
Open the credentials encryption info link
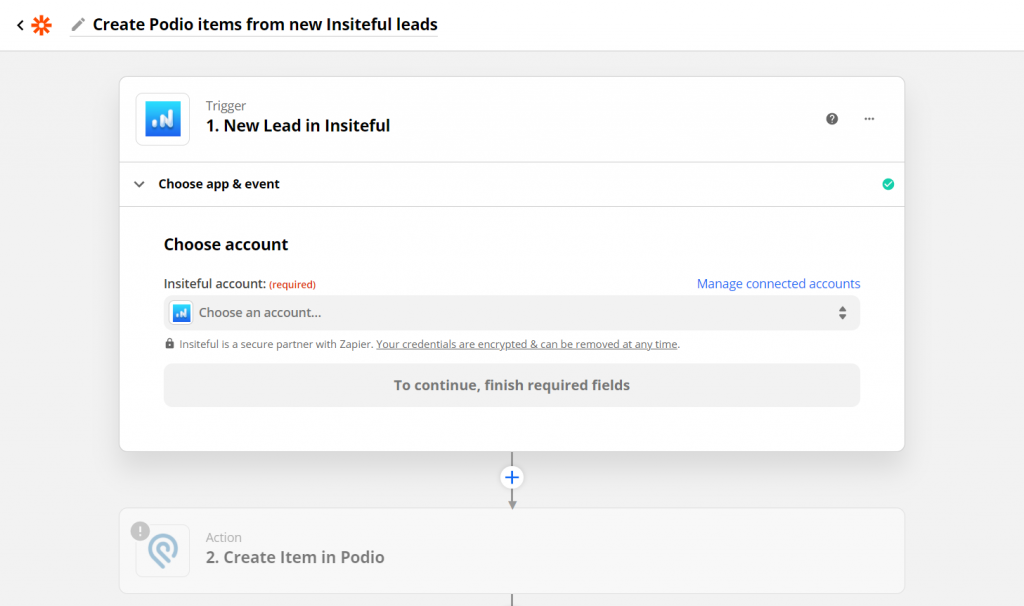(x=526, y=344)
